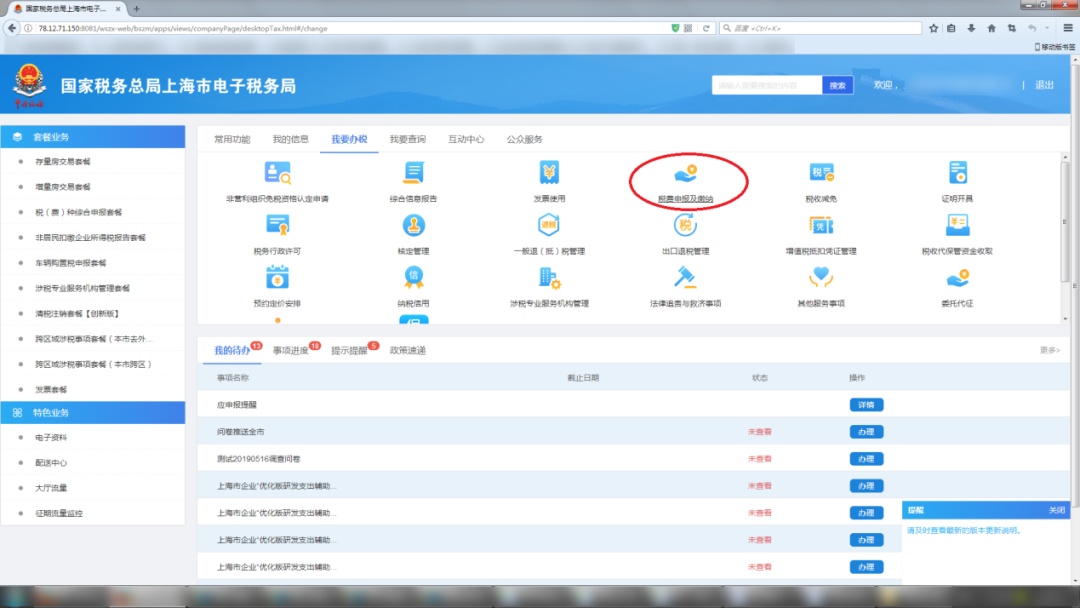This screenshot has width=1080, height=608.
Task: Open 法律追责与救济事项 gavel icon
Action: [685, 279]
